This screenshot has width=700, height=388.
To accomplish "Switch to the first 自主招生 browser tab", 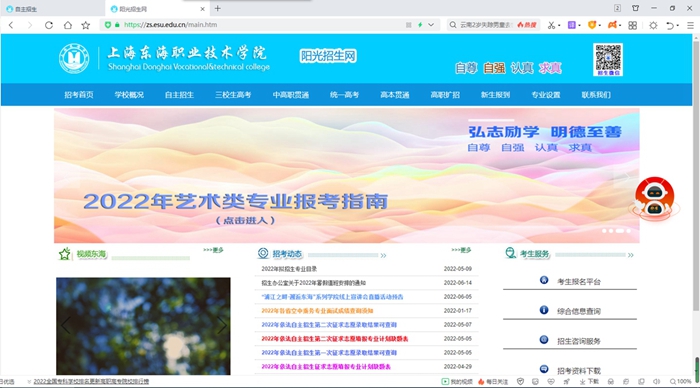I will click(x=52, y=9).
